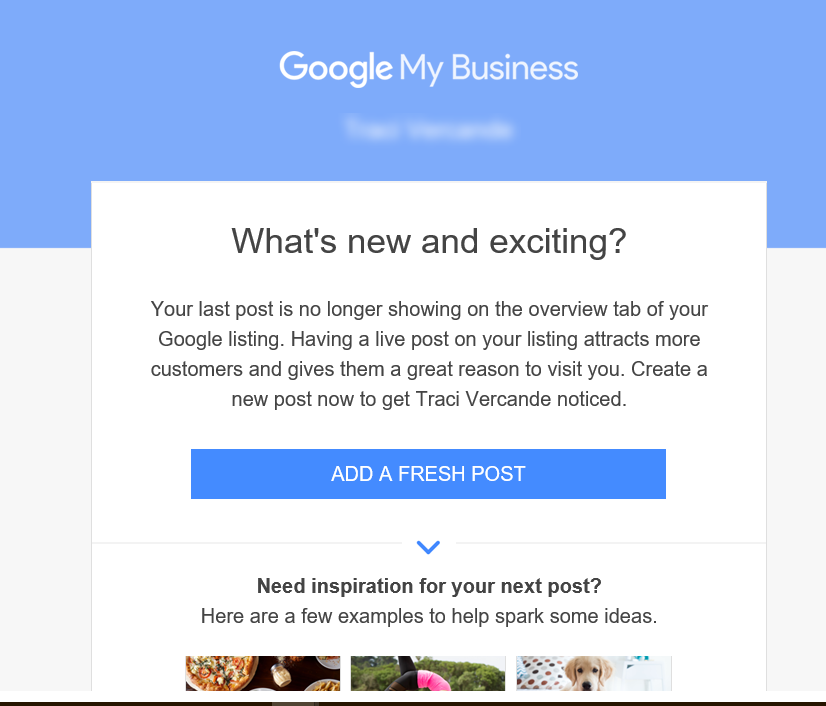
Task: Click the blue downward chevron divider icon
Action: pos(428,547)
